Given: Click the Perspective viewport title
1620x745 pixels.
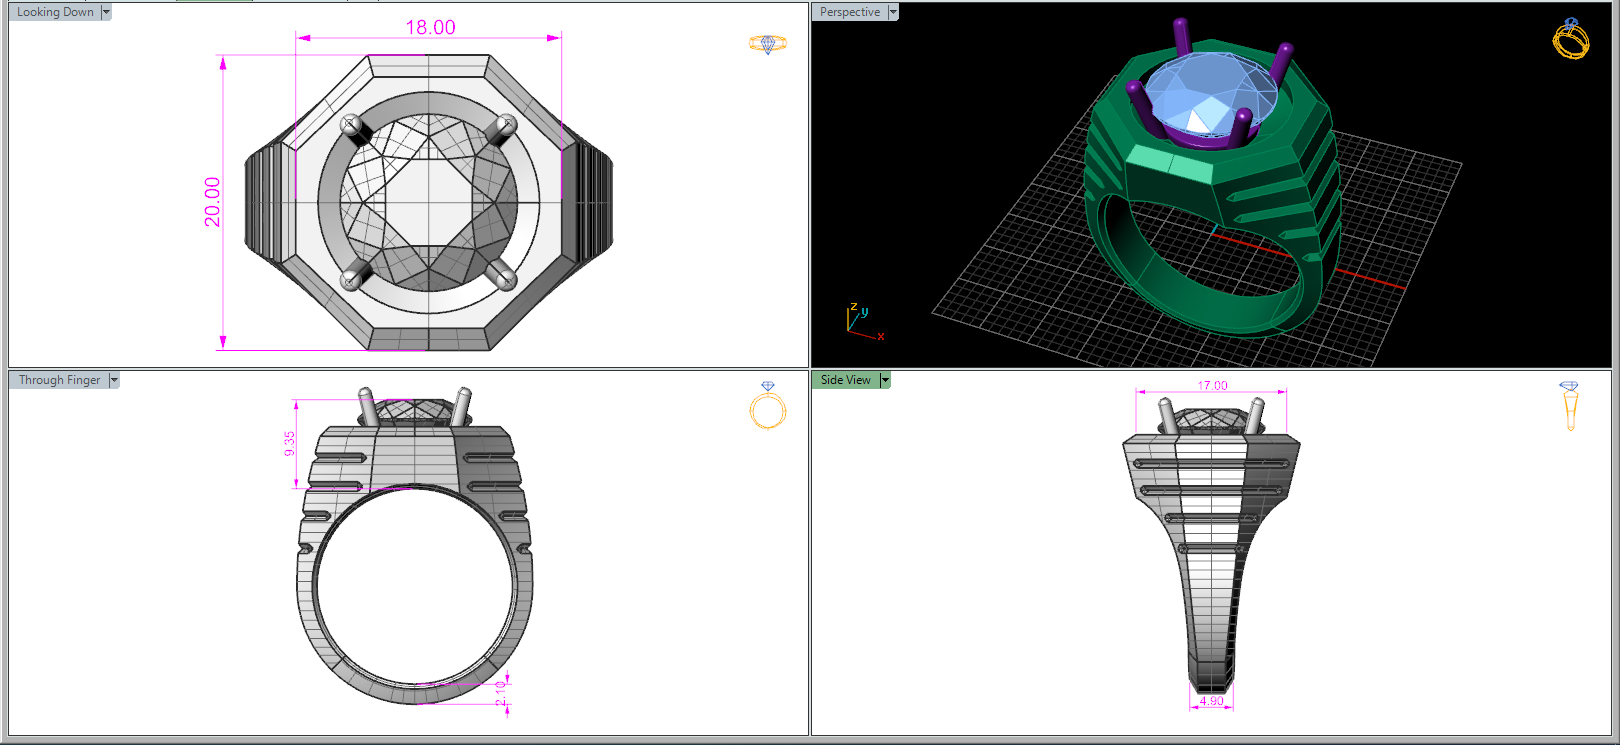Looking at the screenshot, I should 850,12.
